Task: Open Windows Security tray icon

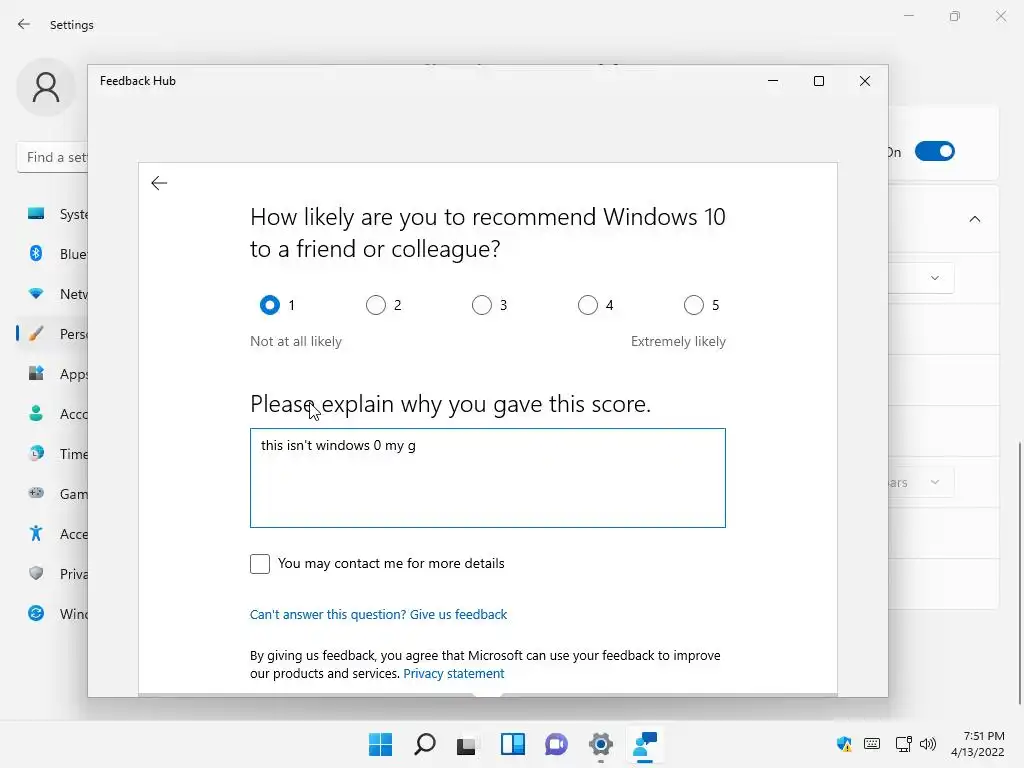Action: pyautogui.click(x=844, y=744)
